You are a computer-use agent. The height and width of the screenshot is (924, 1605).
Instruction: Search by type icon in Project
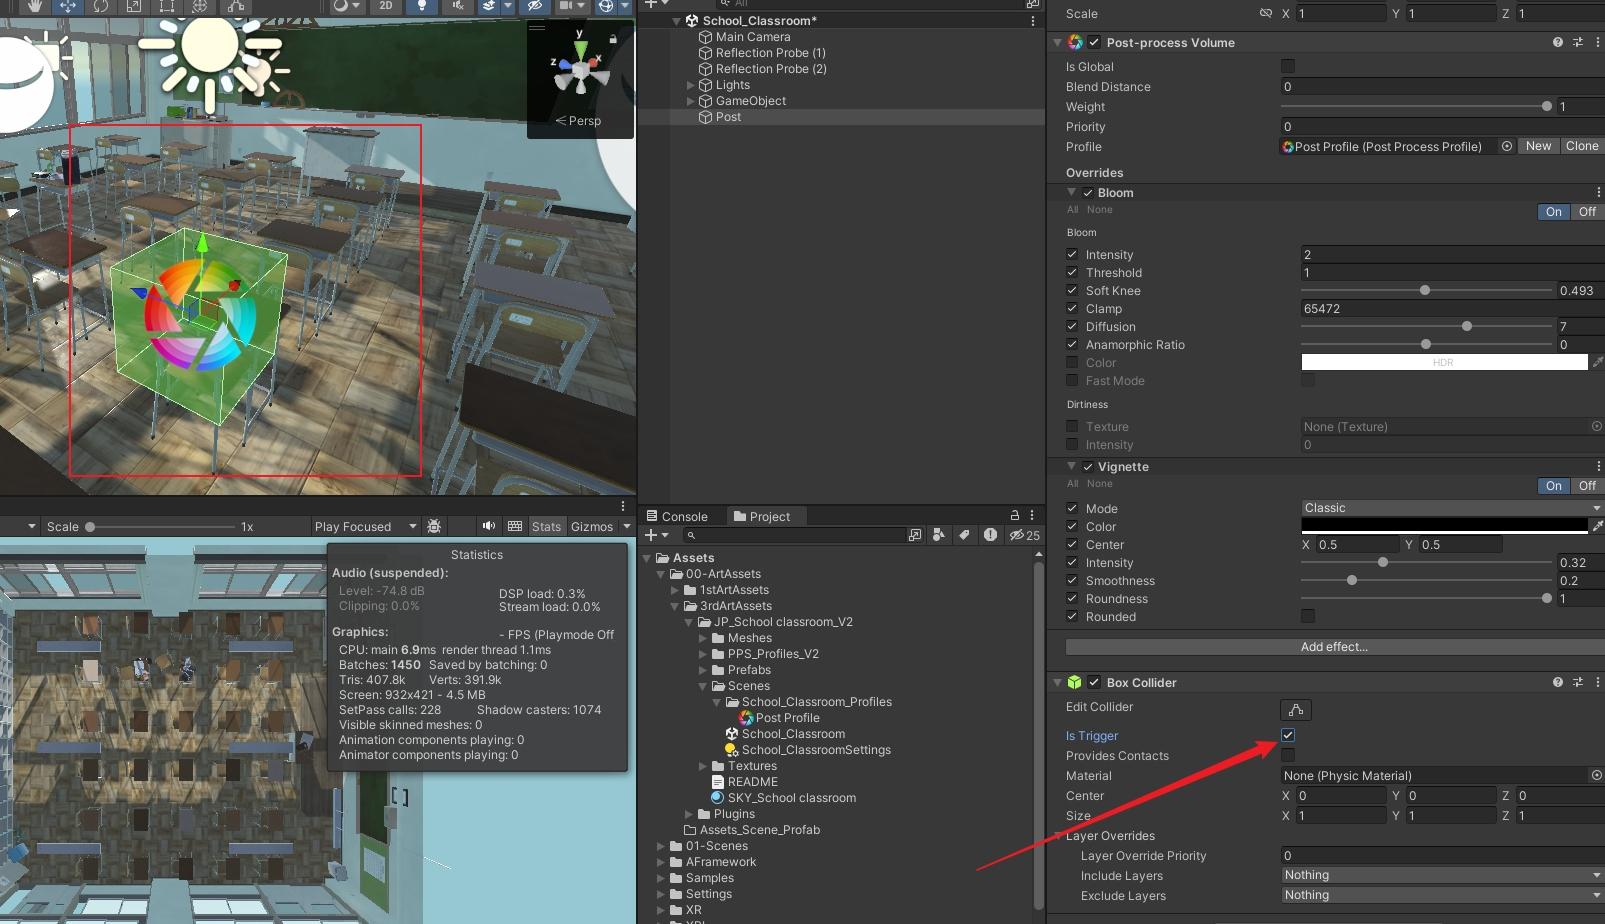point(938,535)
